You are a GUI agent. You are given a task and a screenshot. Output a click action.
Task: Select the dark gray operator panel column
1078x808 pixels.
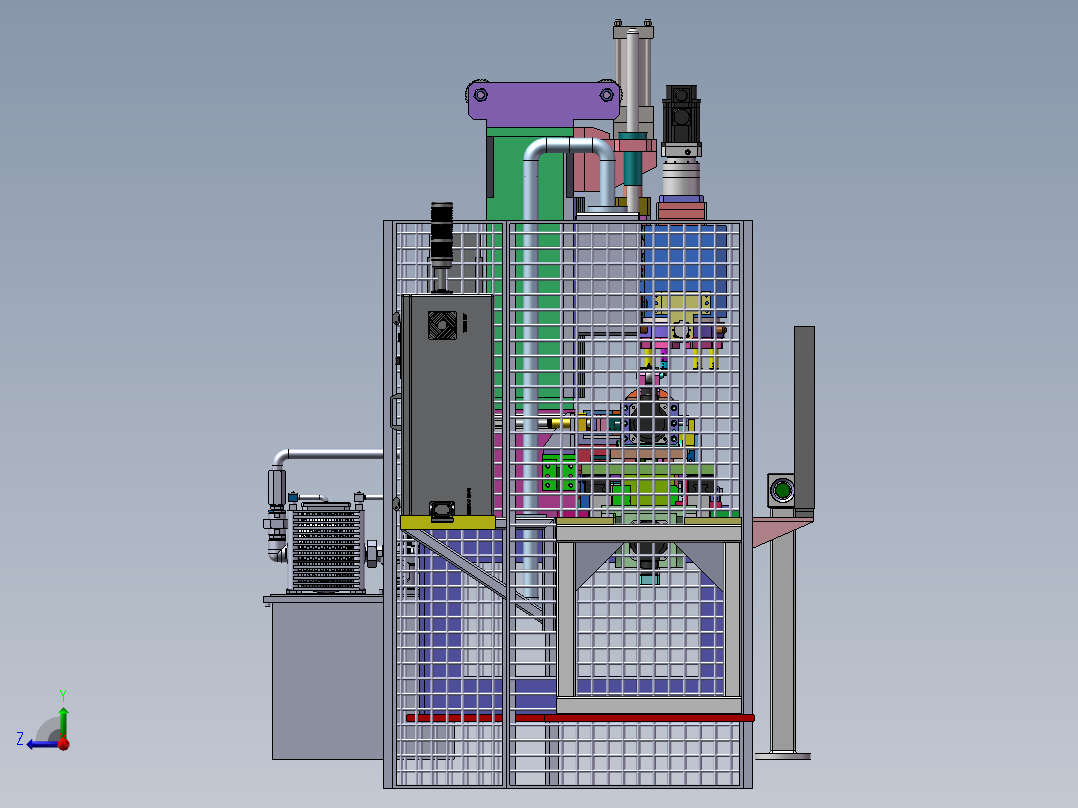(x=804, y=418)
